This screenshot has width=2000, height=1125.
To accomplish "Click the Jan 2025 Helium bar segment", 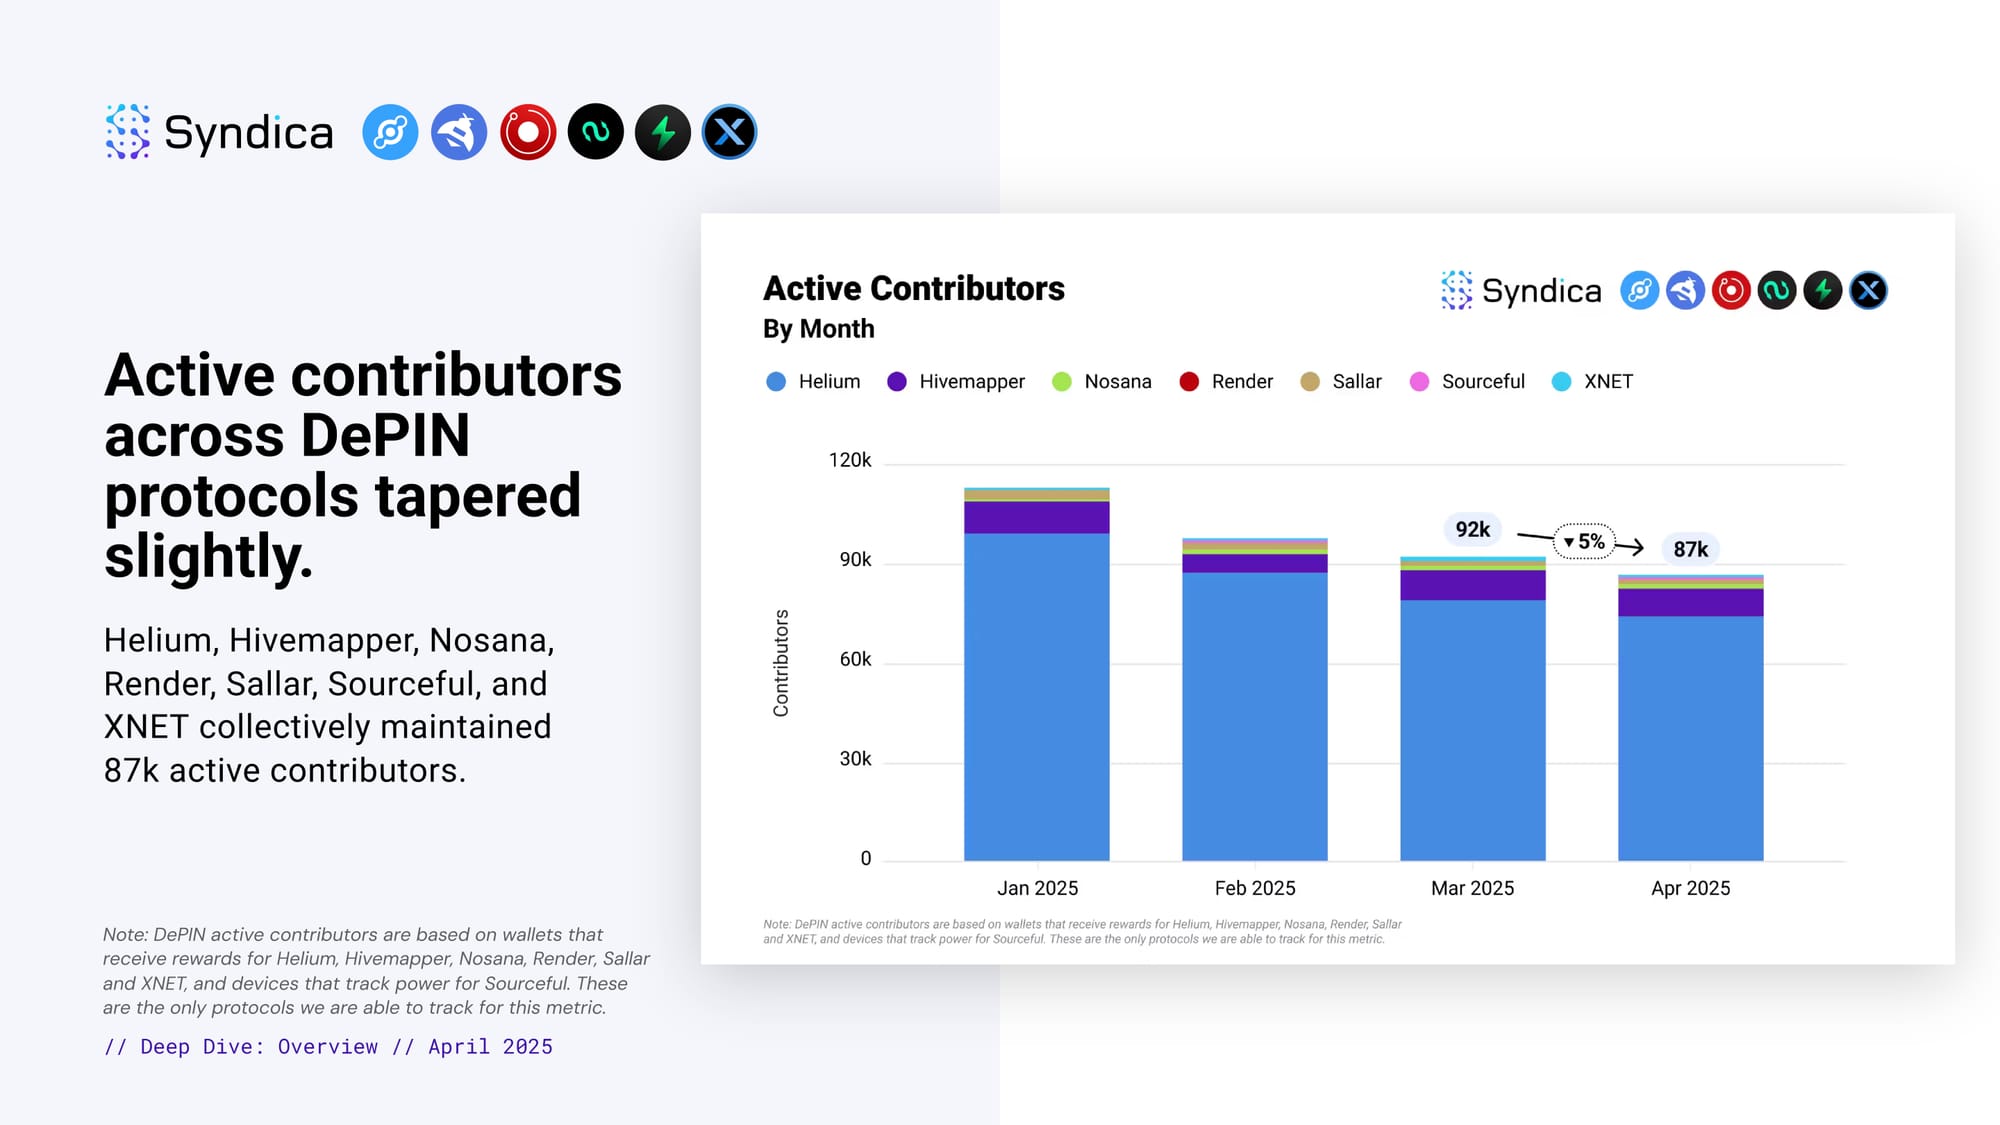I will pos(1037,696).
